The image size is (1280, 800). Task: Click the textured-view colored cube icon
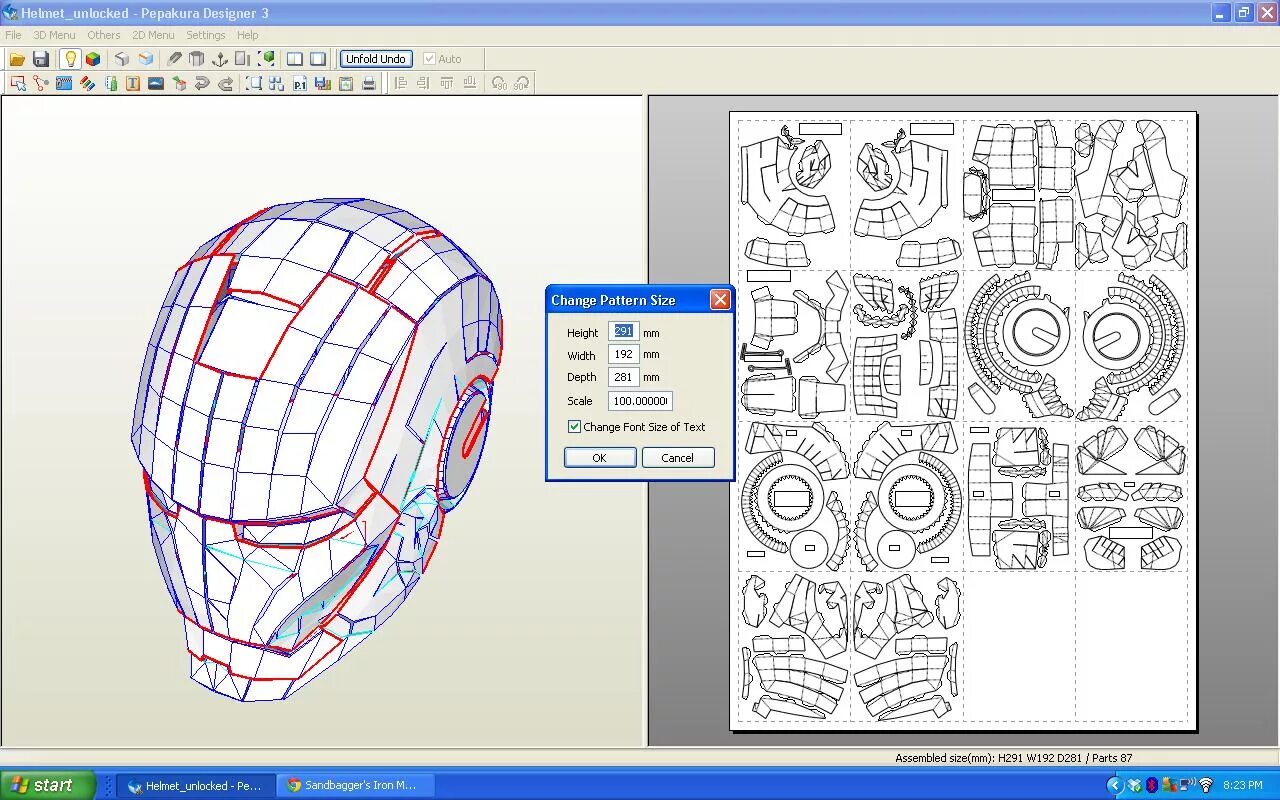pos(92,58)
